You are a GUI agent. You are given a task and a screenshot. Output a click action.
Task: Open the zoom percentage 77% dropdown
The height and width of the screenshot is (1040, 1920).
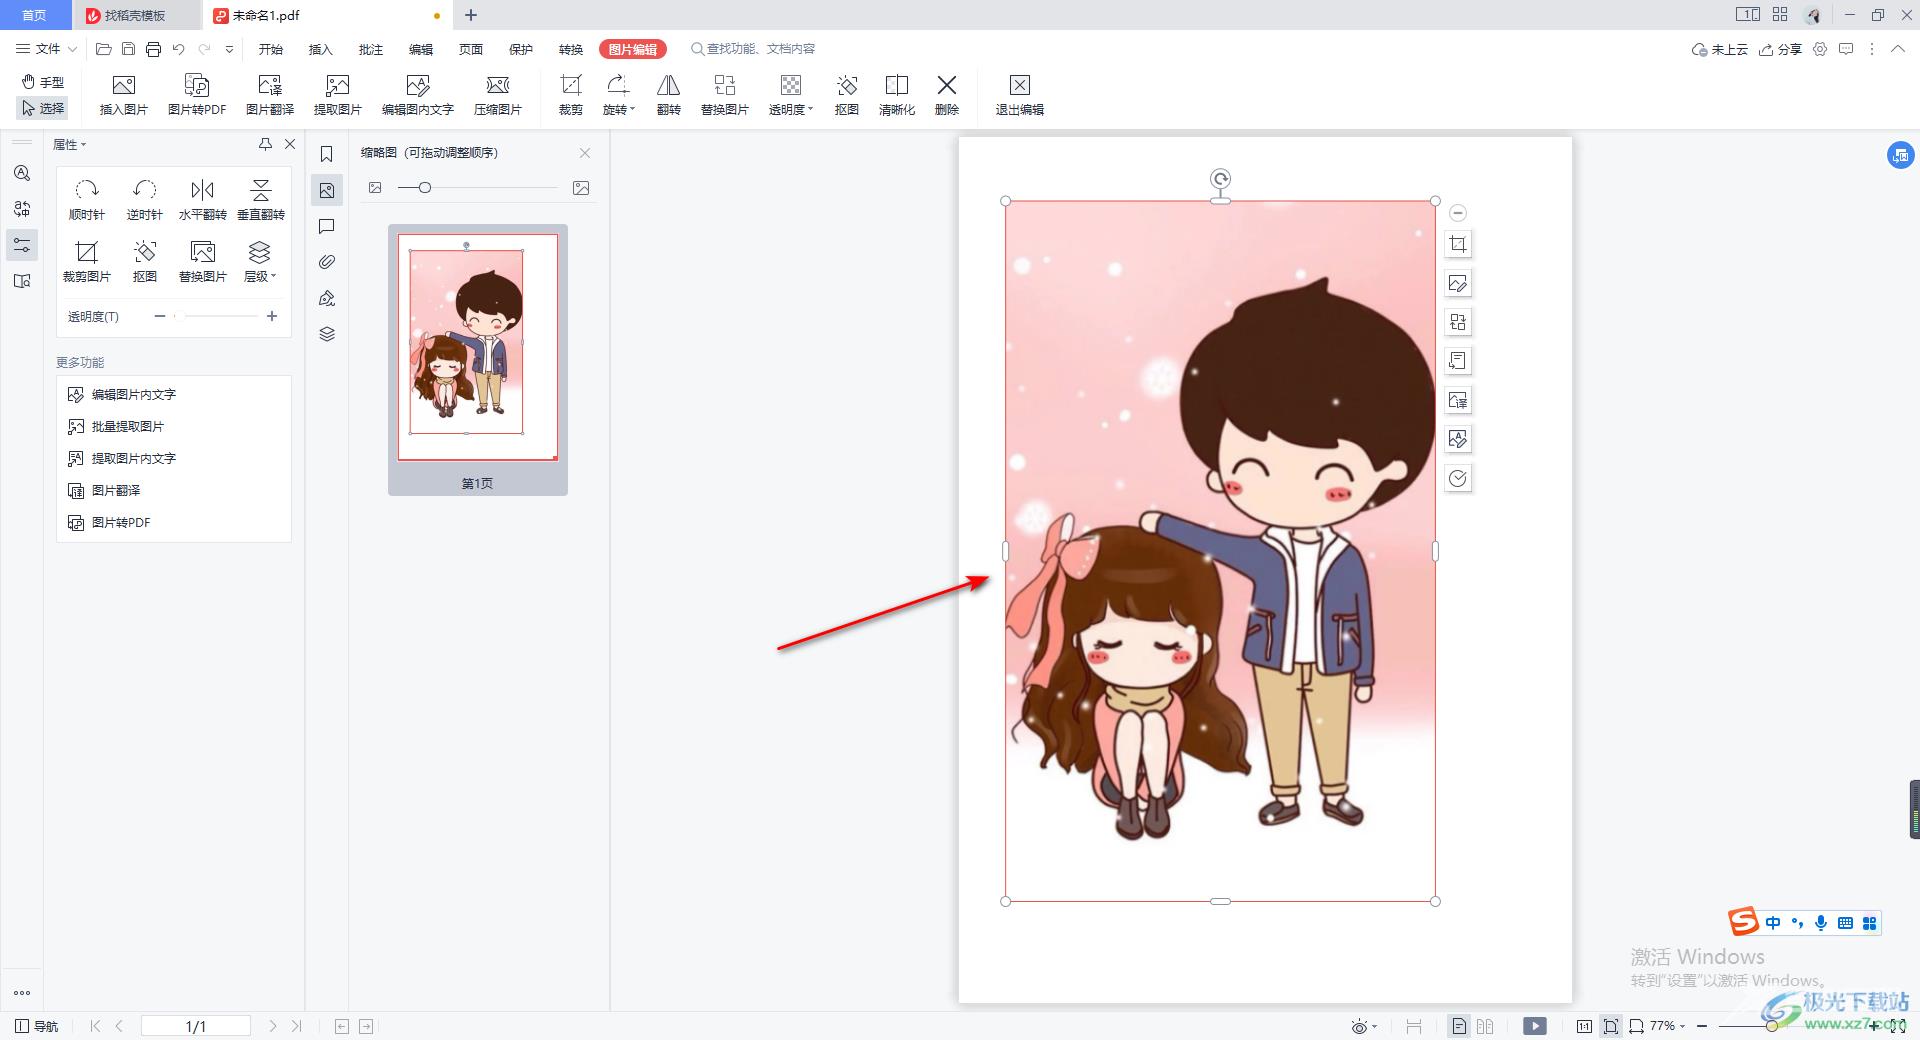coord(1668,1026)
